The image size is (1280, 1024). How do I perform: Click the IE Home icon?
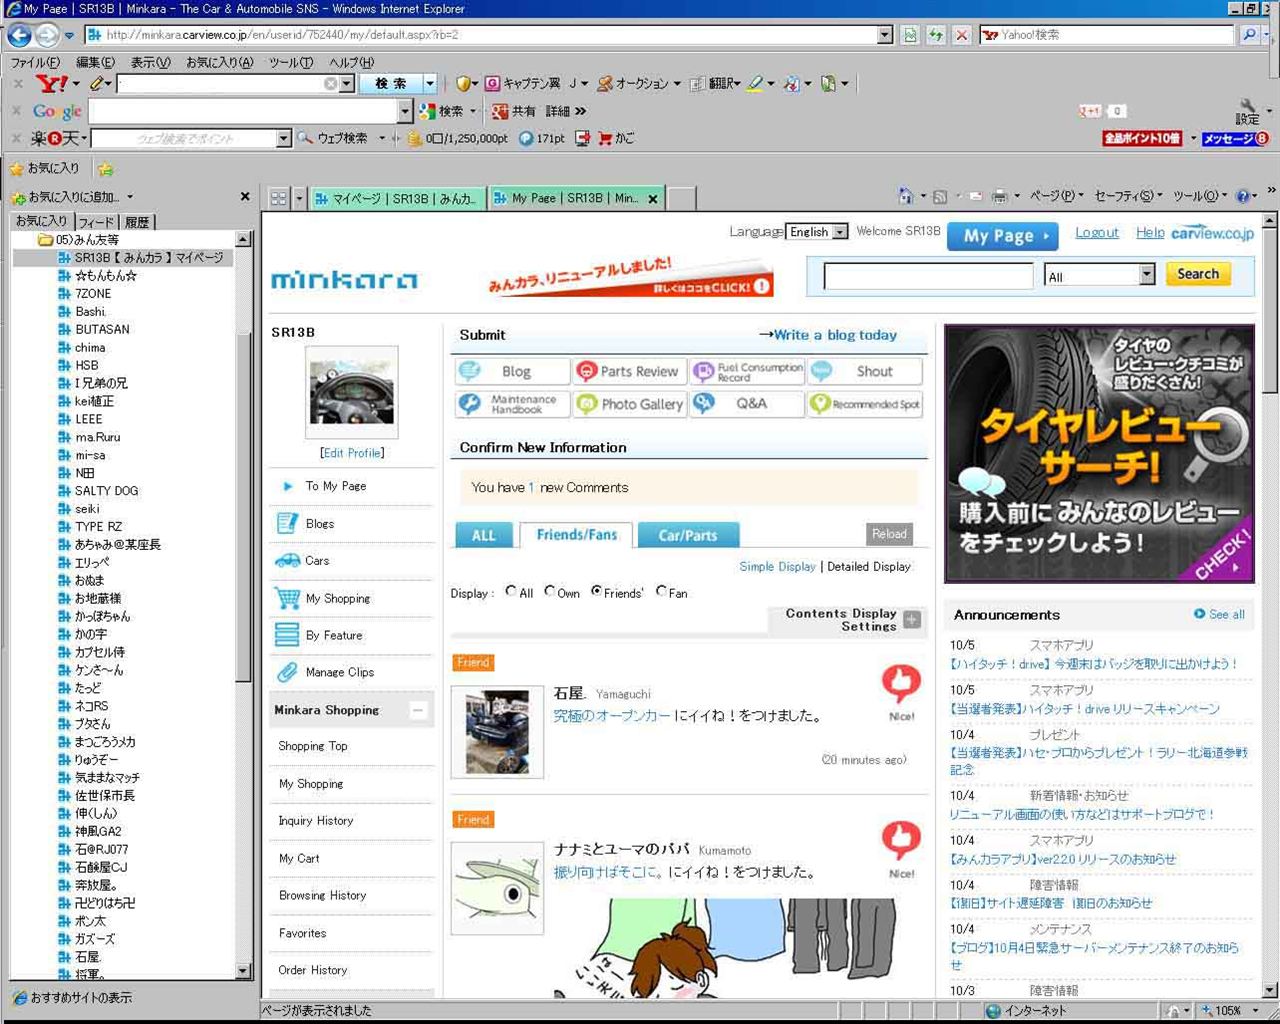tap(906, 196)
